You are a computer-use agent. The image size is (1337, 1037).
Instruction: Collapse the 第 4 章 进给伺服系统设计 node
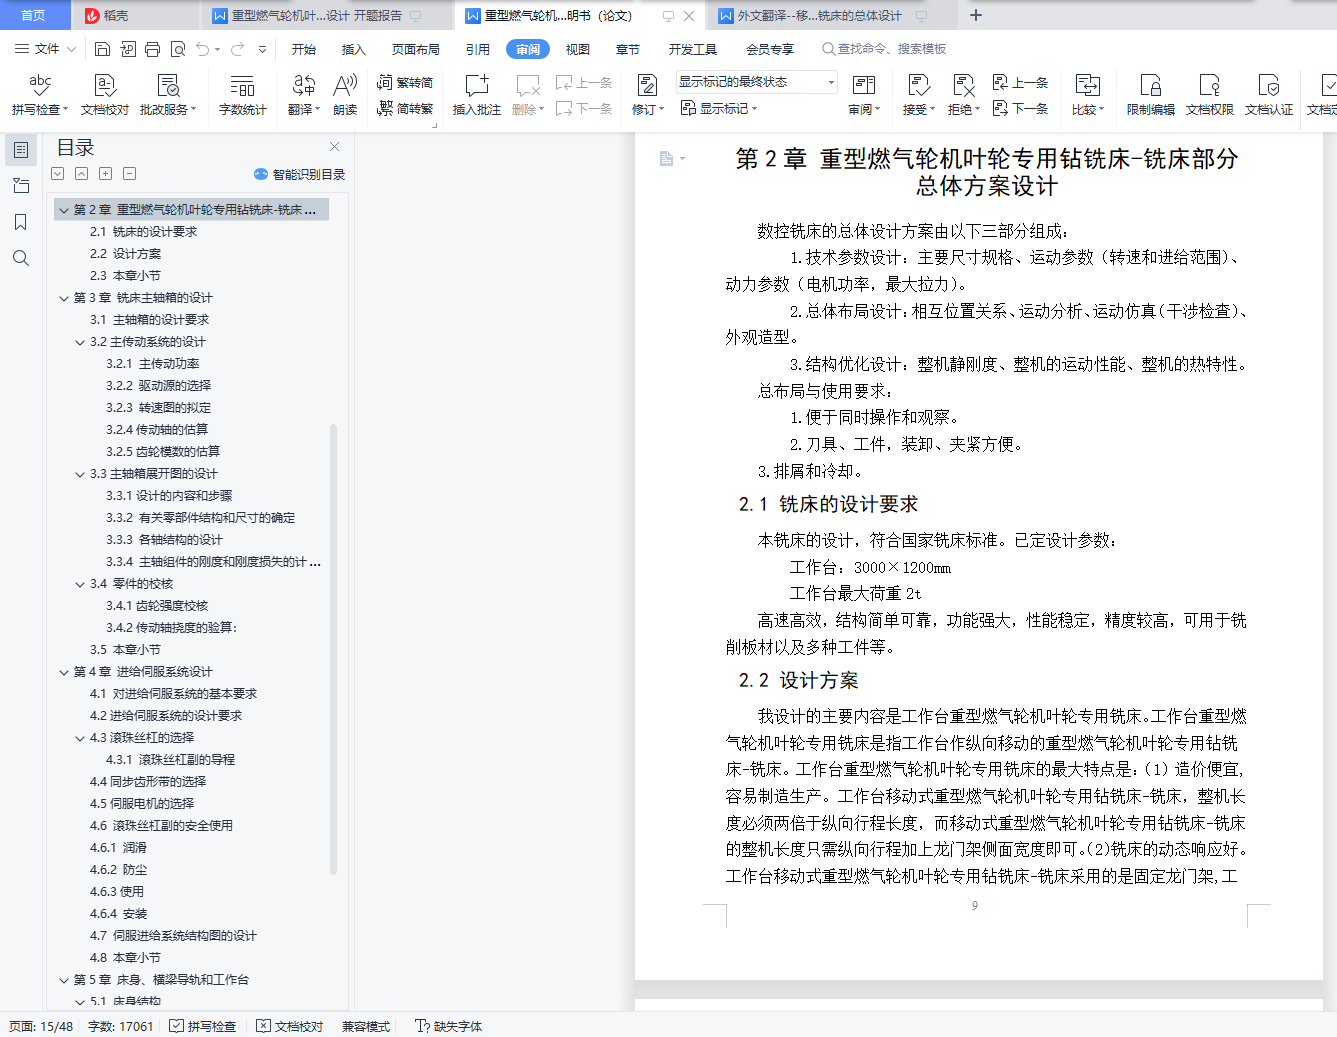coord(64,672)
